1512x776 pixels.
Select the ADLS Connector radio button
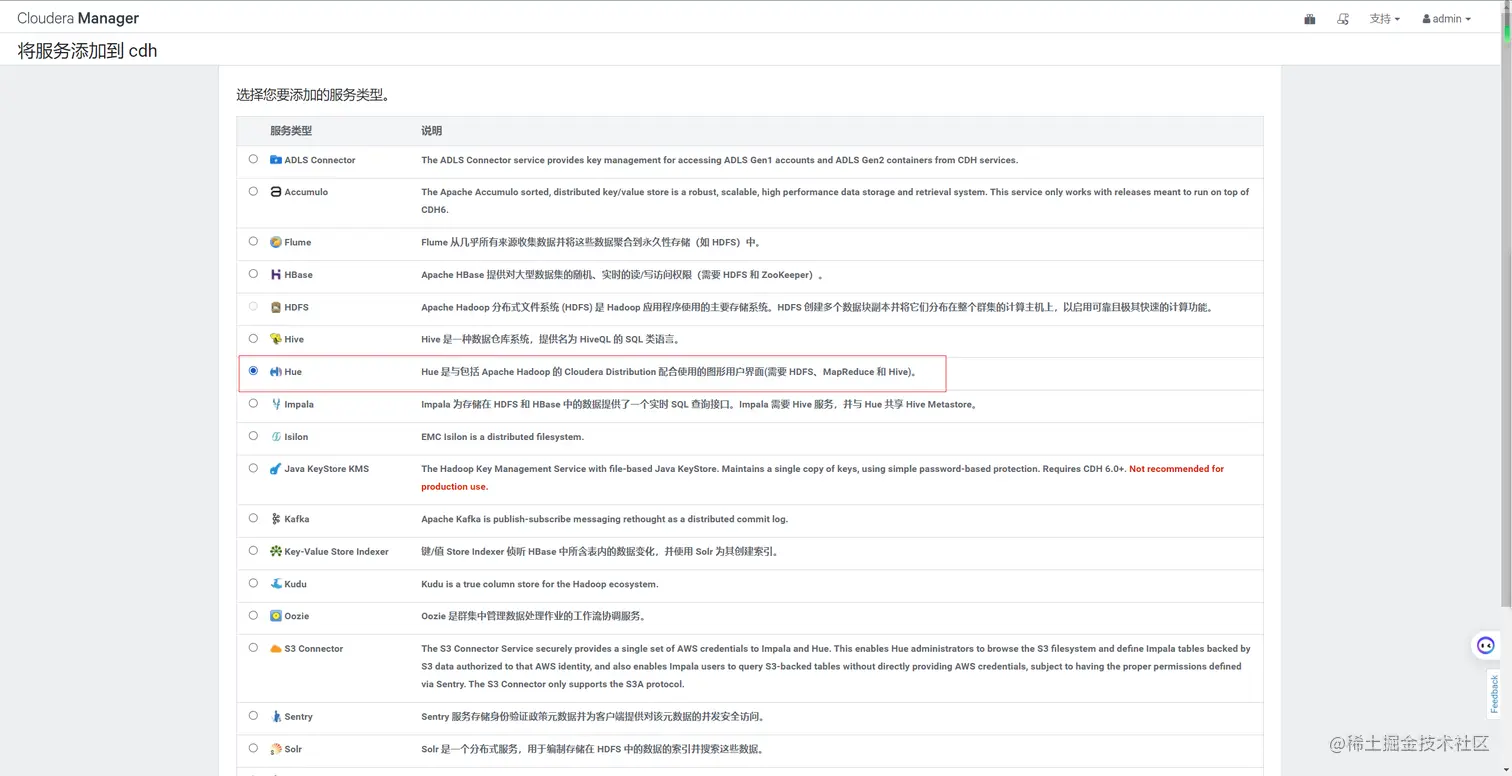[253, 159]
